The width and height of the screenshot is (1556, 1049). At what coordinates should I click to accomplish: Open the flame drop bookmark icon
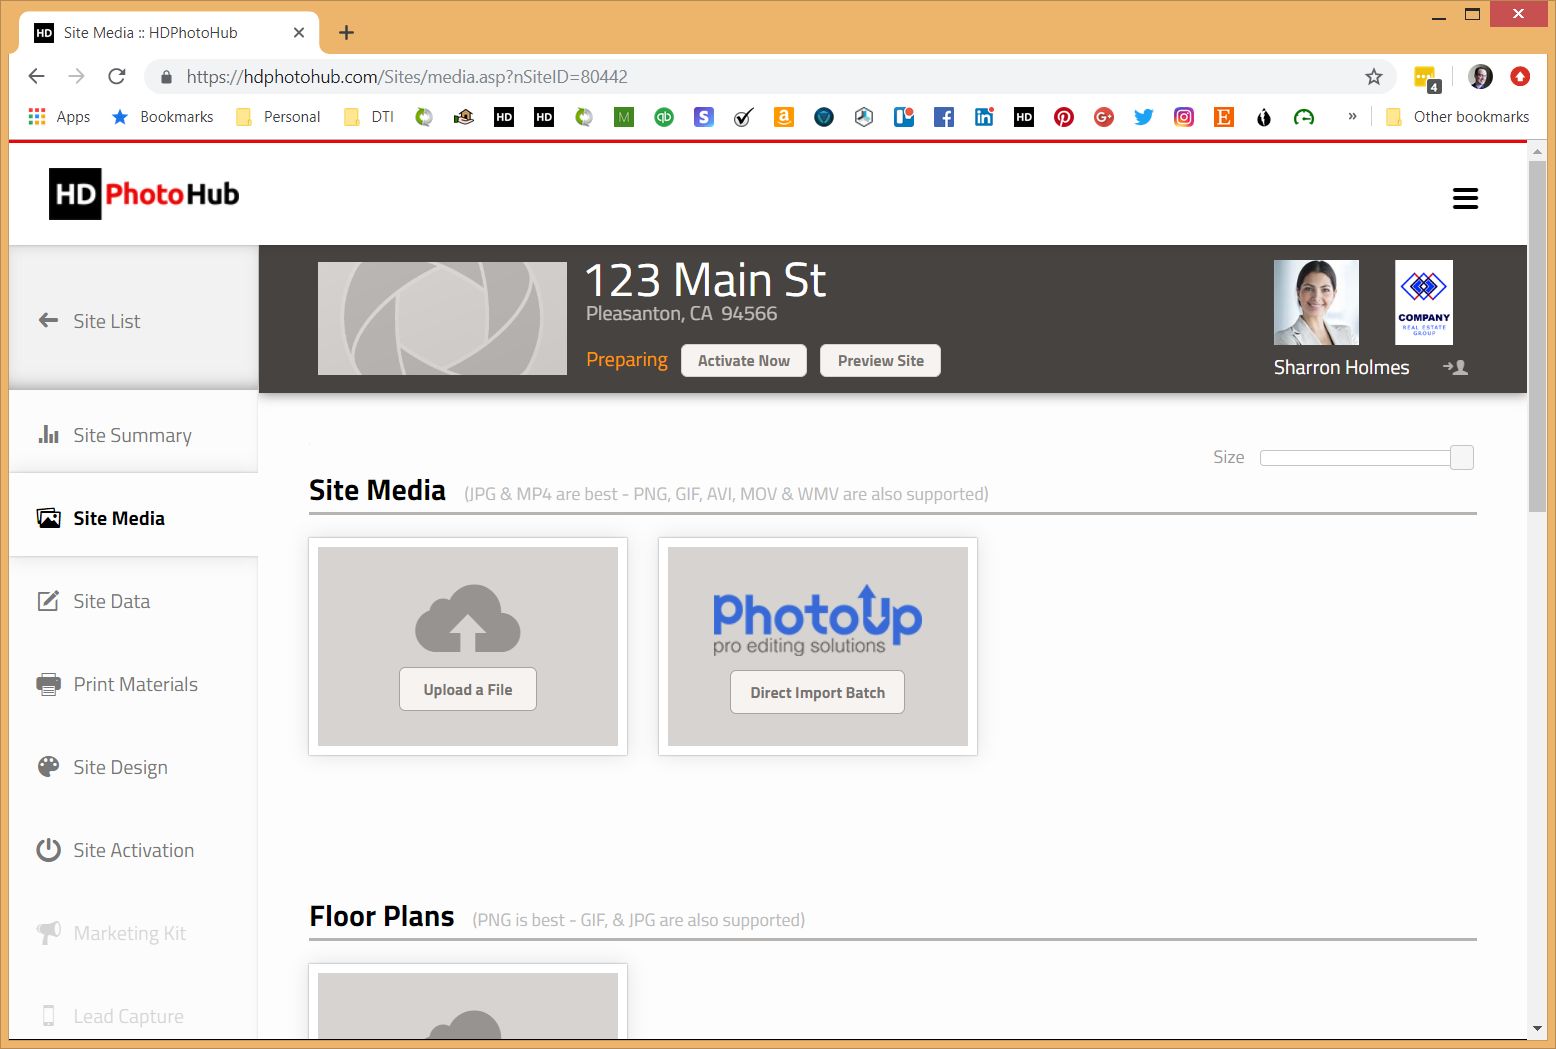(x=1264, y=117)
